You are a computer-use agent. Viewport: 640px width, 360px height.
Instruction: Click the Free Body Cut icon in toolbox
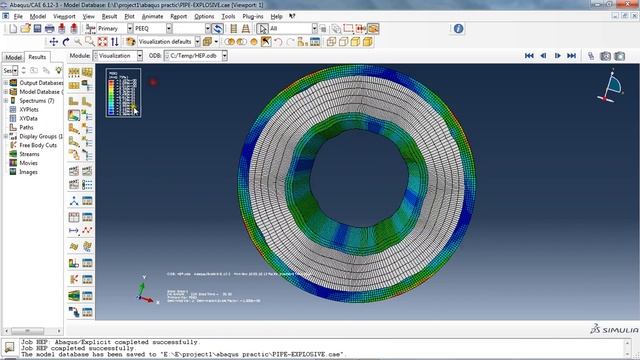(74, 279)
